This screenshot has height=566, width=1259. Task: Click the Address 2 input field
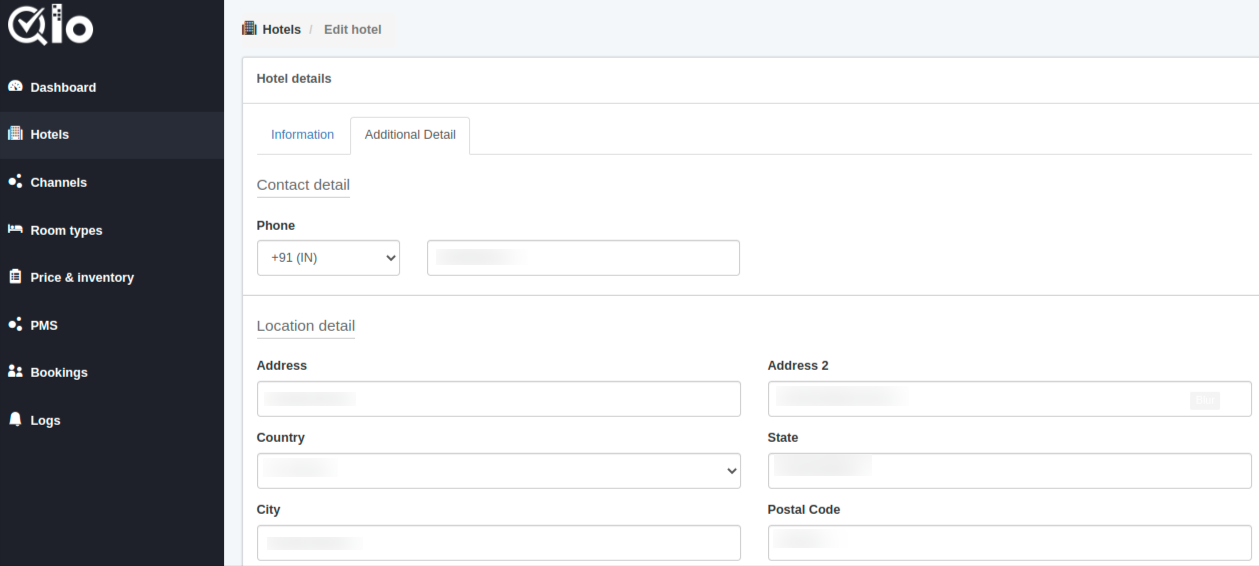click(x=1009, y=399)
